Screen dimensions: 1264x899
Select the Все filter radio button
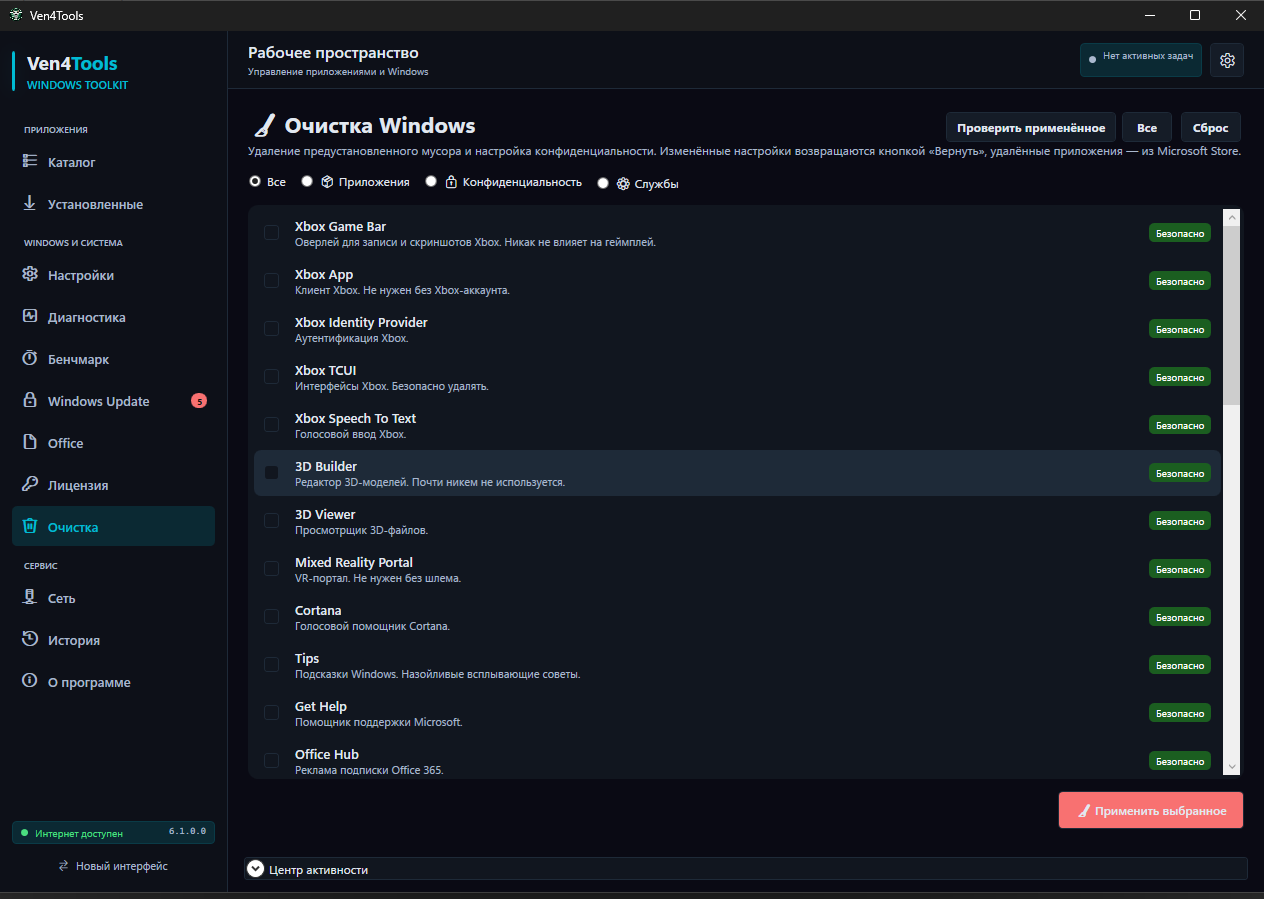255,182
